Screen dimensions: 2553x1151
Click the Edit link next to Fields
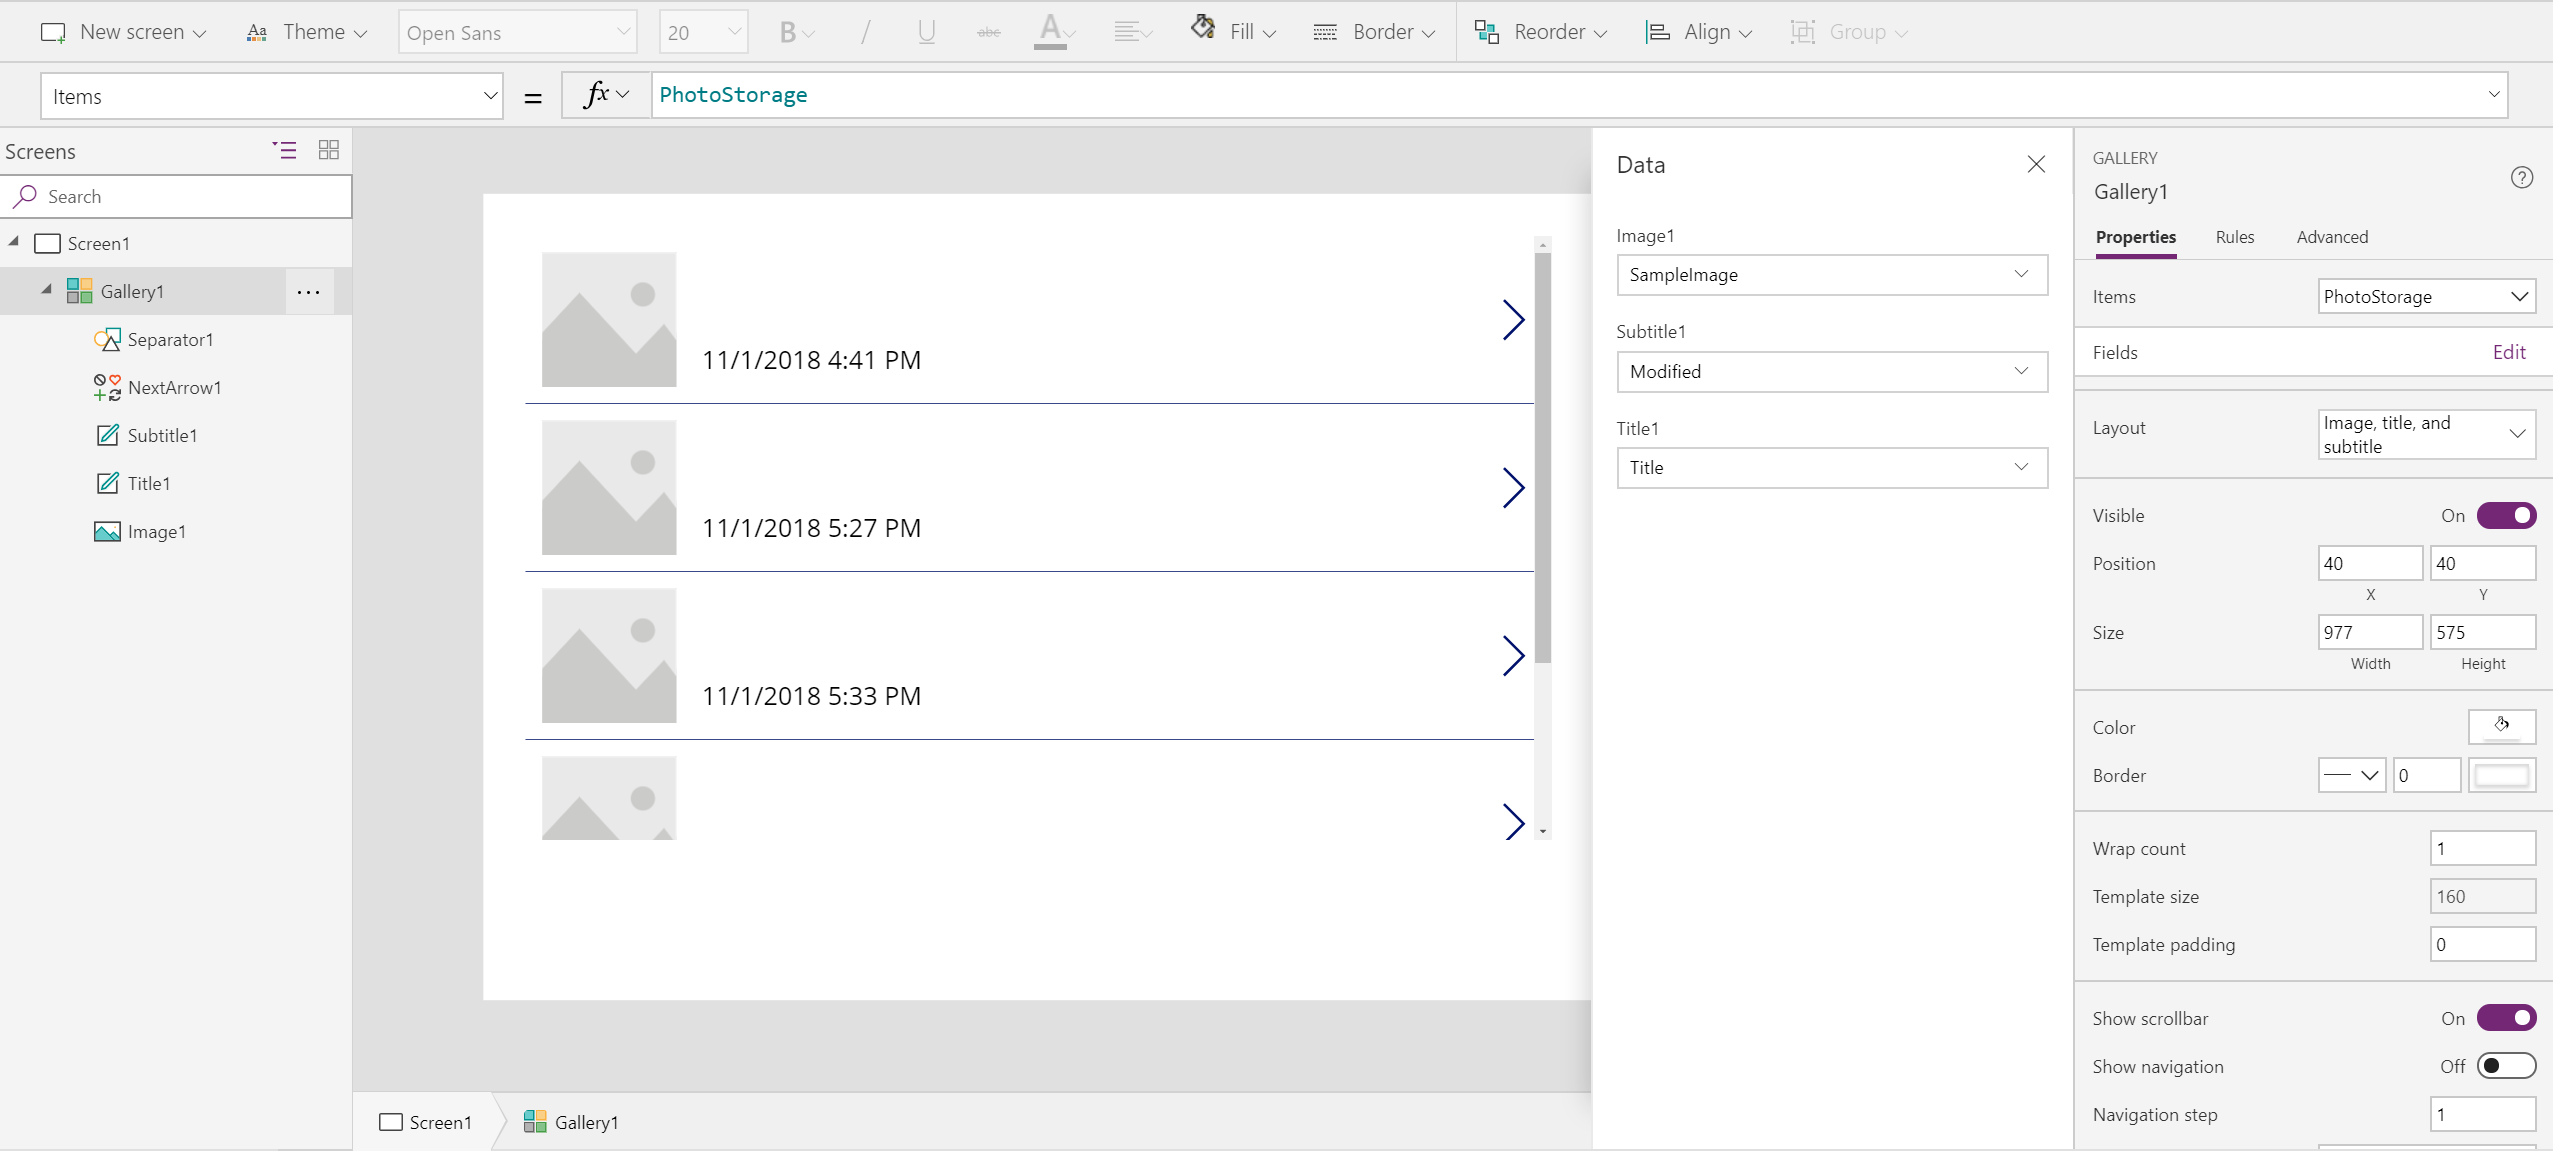click(2508, 352)
